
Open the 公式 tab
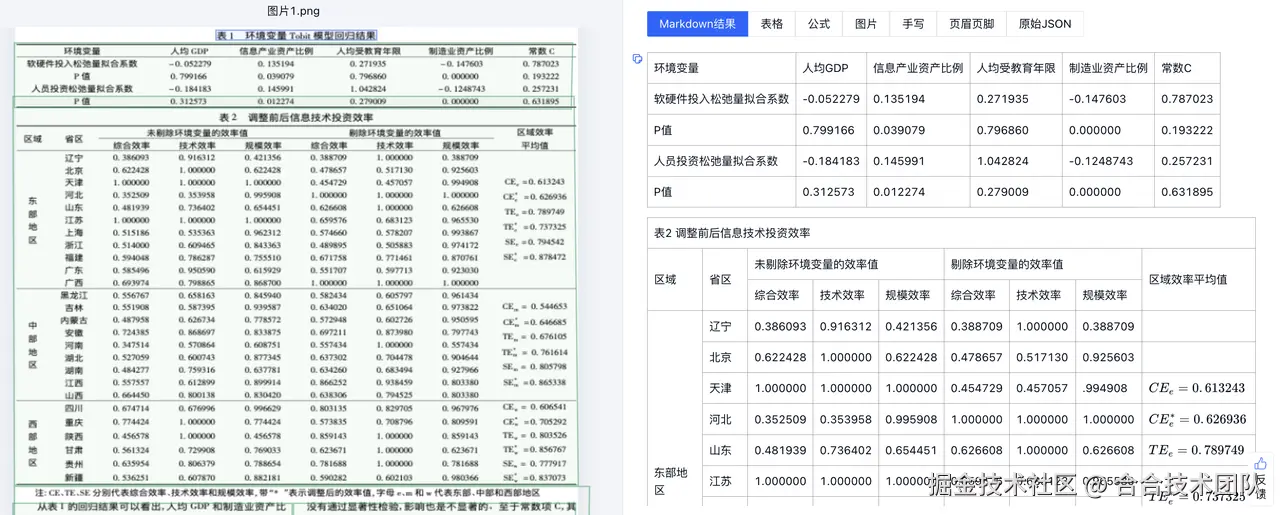pyautogui.click(x=819, y=24)
